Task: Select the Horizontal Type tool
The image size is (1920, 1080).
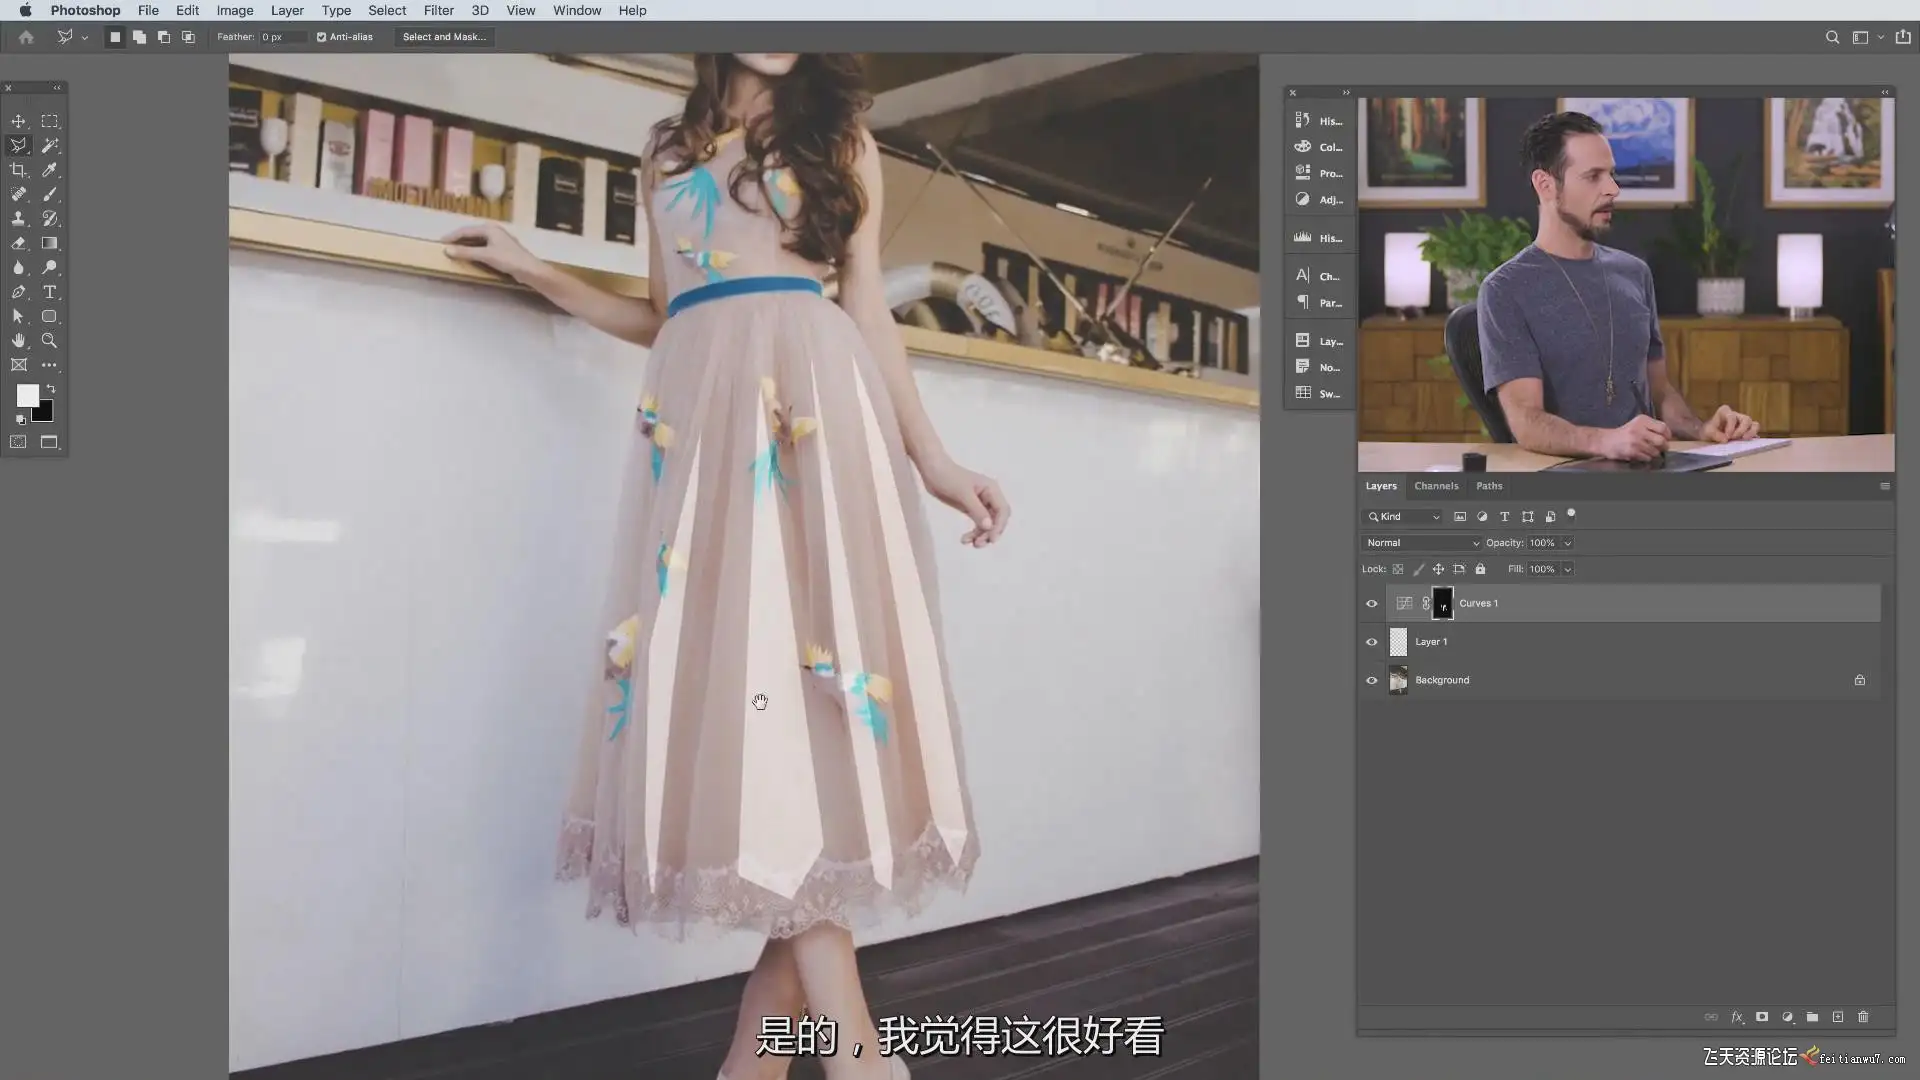Action: click(49, 292)
